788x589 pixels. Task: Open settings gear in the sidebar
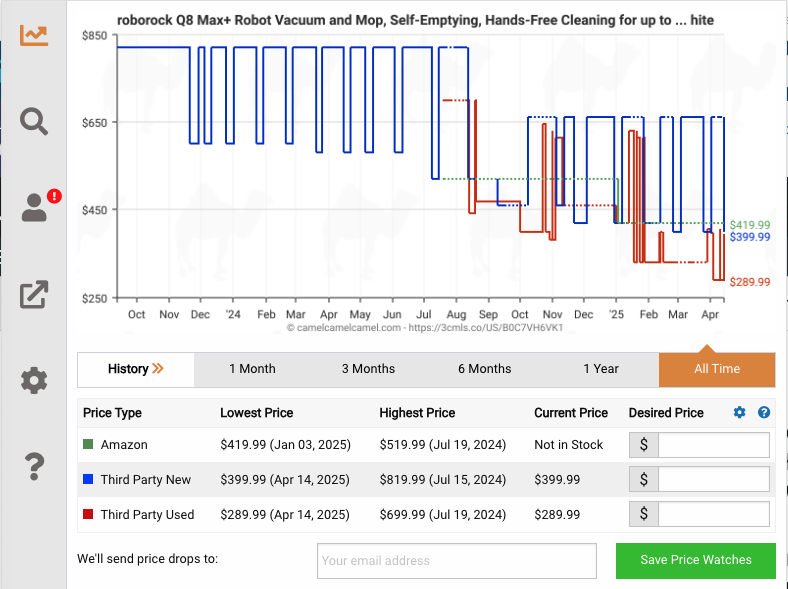(34, 380)
